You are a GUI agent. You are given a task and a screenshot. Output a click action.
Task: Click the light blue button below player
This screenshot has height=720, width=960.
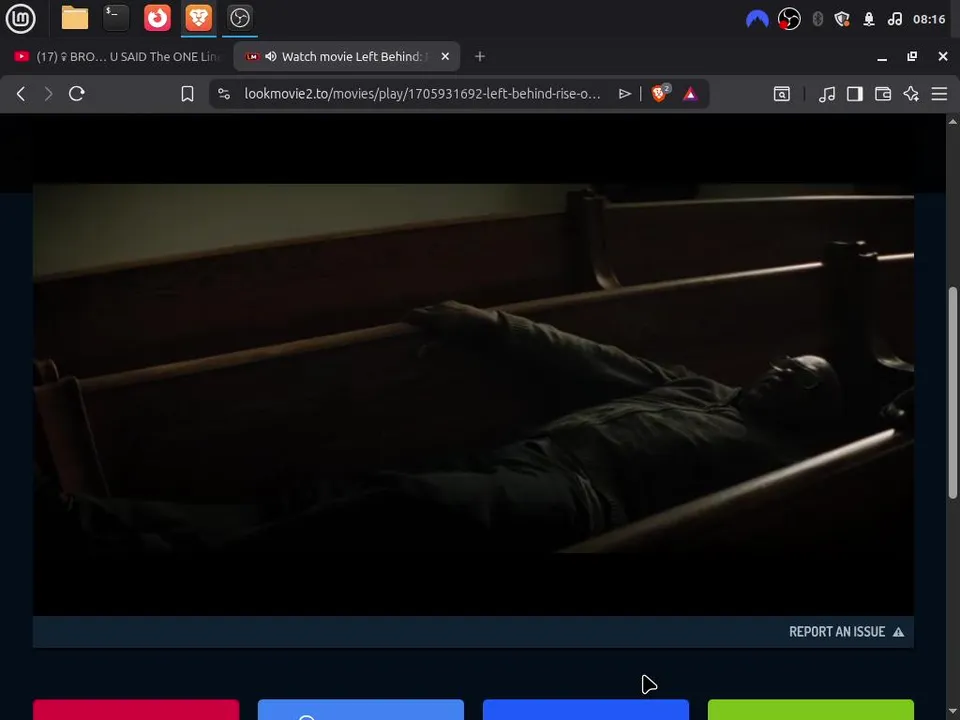pyautogui.click(x=361, y=710)
